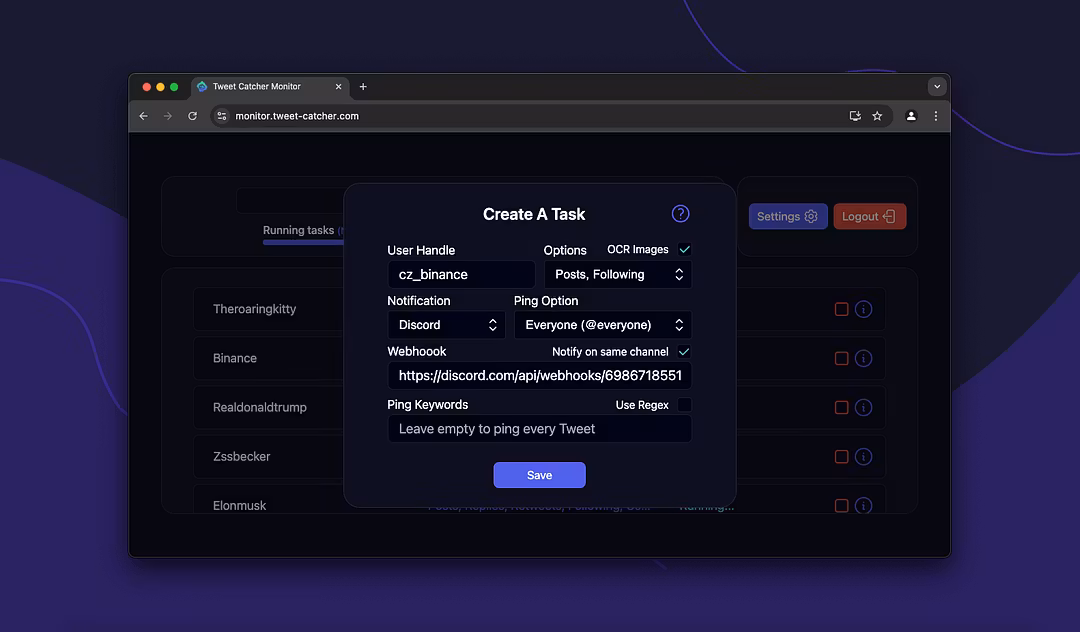Image resolution: width=1080 pixels, height=632 pixels.
Task: Open Settings
Action: point(788,216)
